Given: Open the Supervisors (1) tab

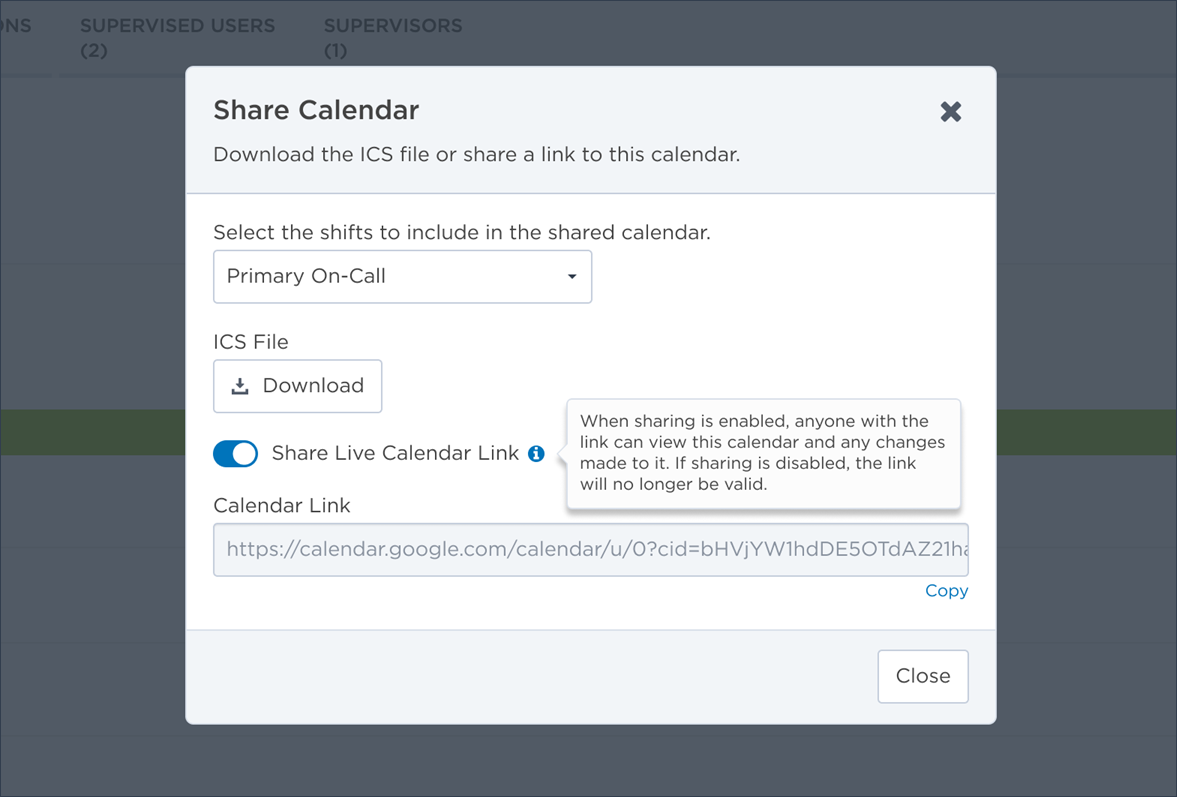Looking at the screenshot, I should coord(393,37).
